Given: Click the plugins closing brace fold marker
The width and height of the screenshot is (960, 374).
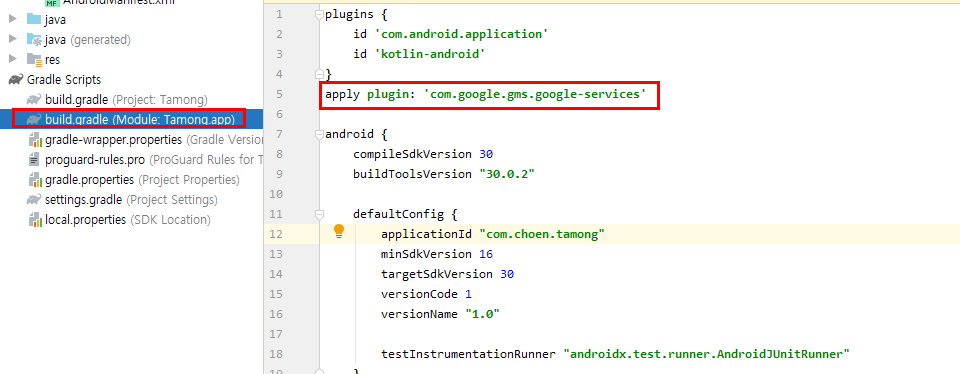Looking at the screenshot, I should click(318, 73).
